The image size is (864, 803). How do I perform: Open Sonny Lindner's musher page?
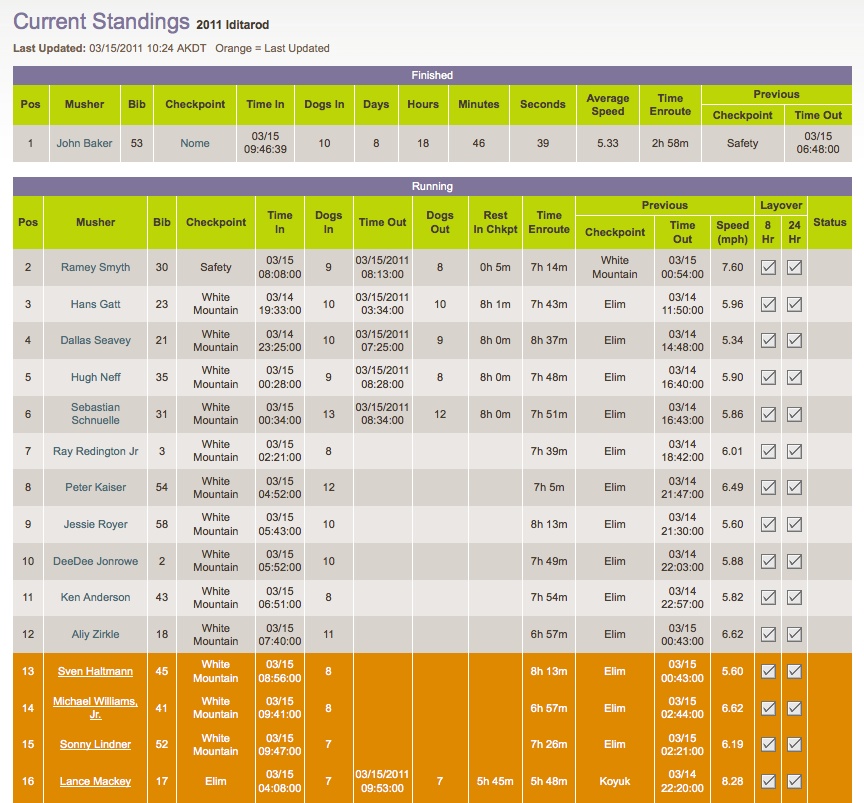(x=95, y=745)
